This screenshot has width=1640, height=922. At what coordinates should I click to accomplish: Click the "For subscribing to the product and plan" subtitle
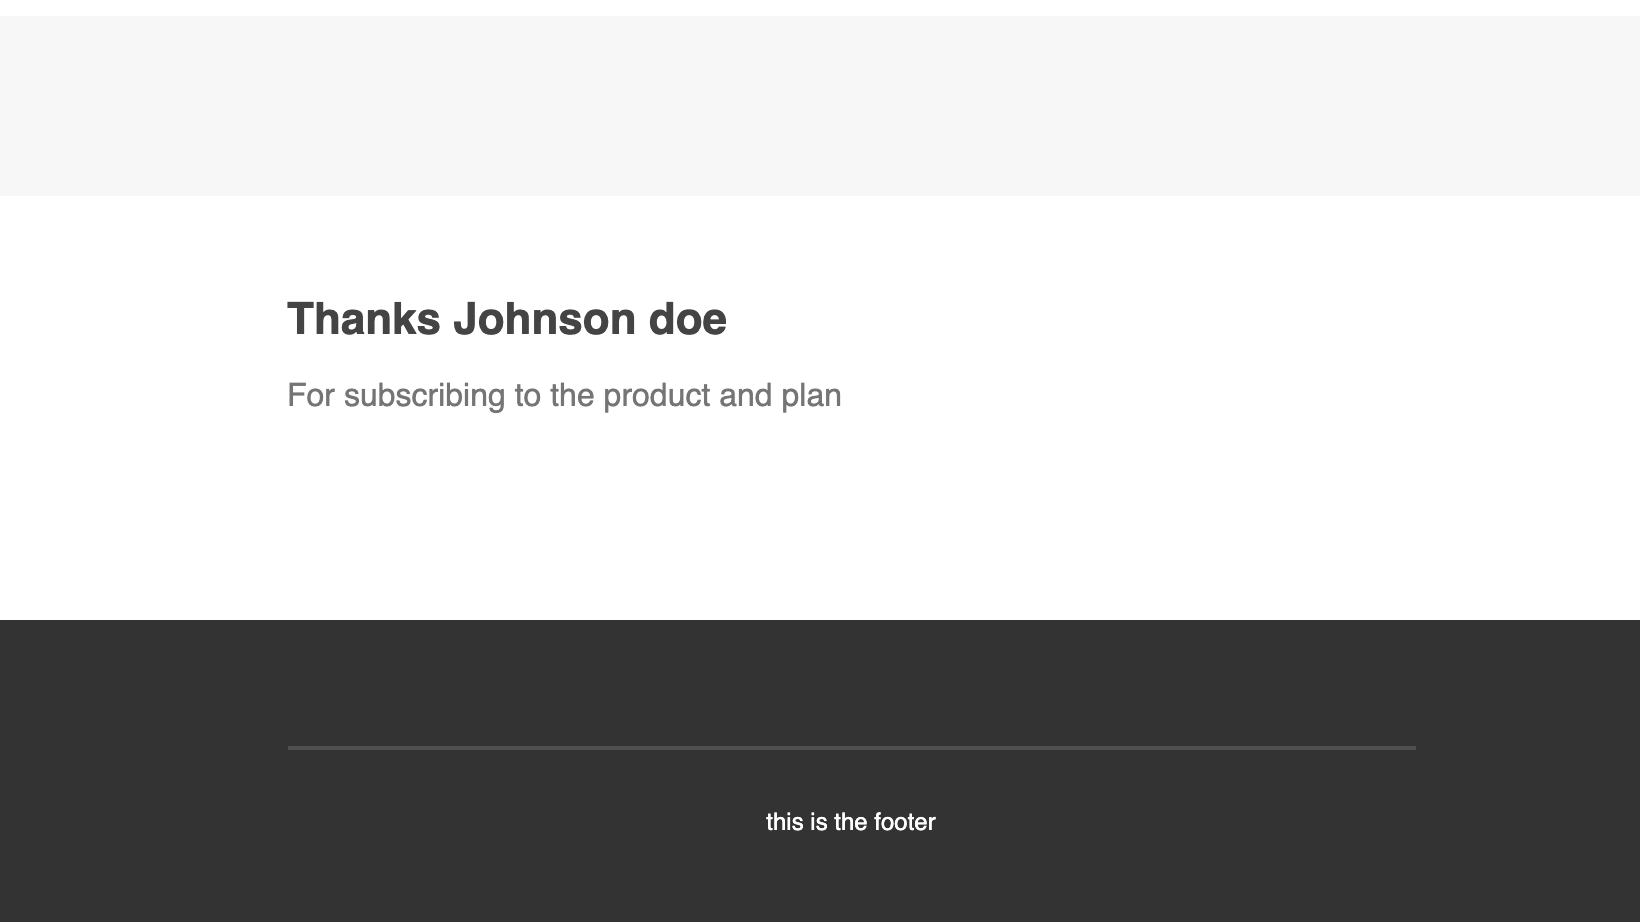pos(564,396)
